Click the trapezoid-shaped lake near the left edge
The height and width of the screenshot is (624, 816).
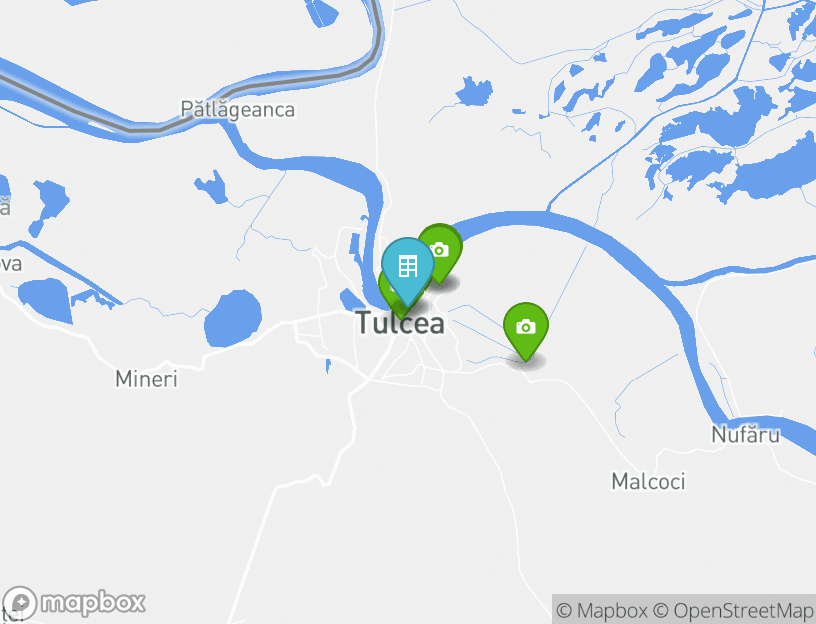point(45,300)
